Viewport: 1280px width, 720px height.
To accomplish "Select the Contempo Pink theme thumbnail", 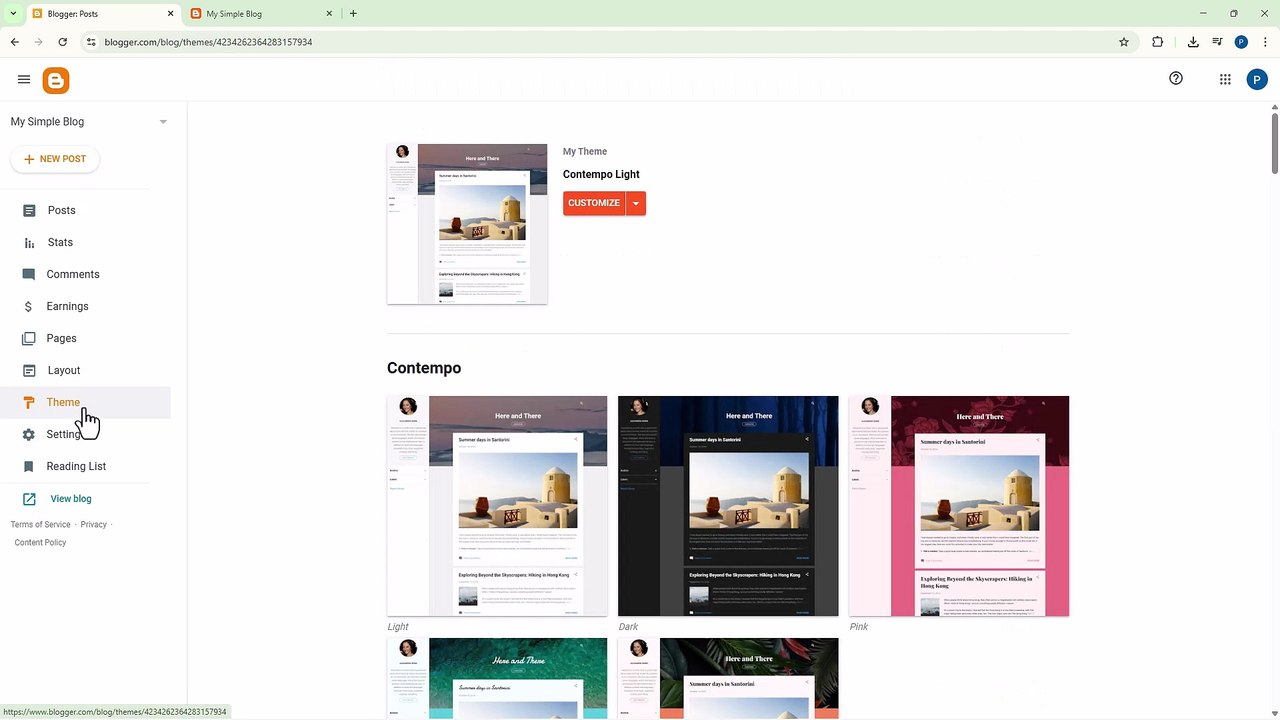I will pyautogui.click(x=959, y=506).
